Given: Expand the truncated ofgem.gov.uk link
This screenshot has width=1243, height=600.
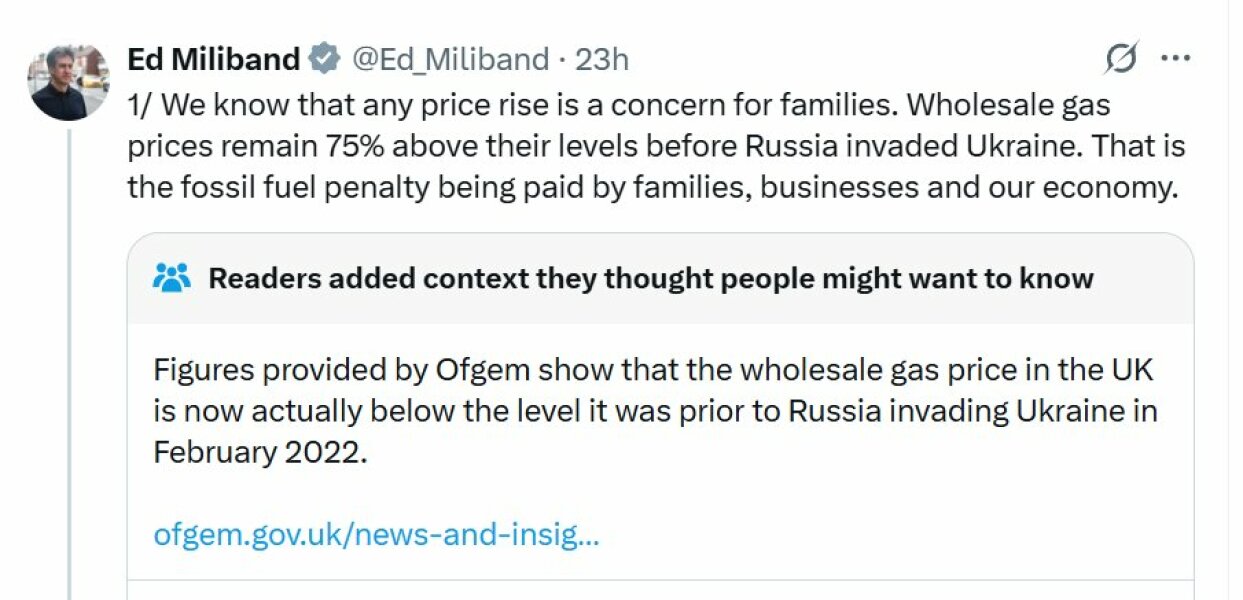Looking at the screenshot, I should [x=375, y=535].
